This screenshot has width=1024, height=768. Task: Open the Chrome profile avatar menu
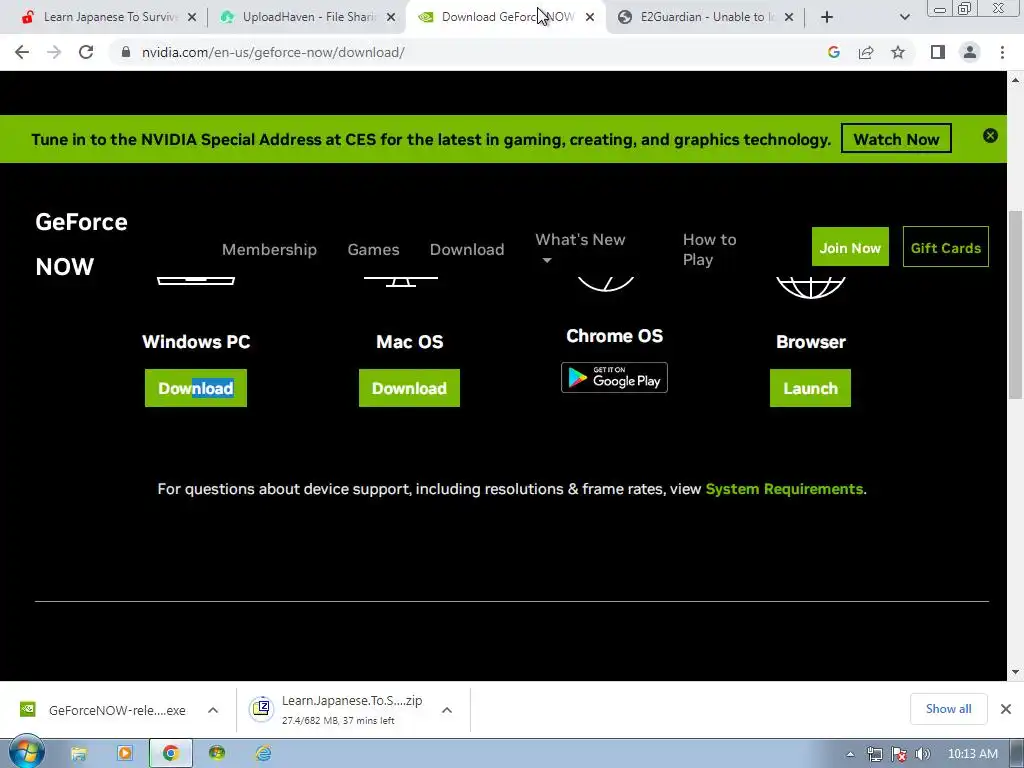[x=970, y=52]
